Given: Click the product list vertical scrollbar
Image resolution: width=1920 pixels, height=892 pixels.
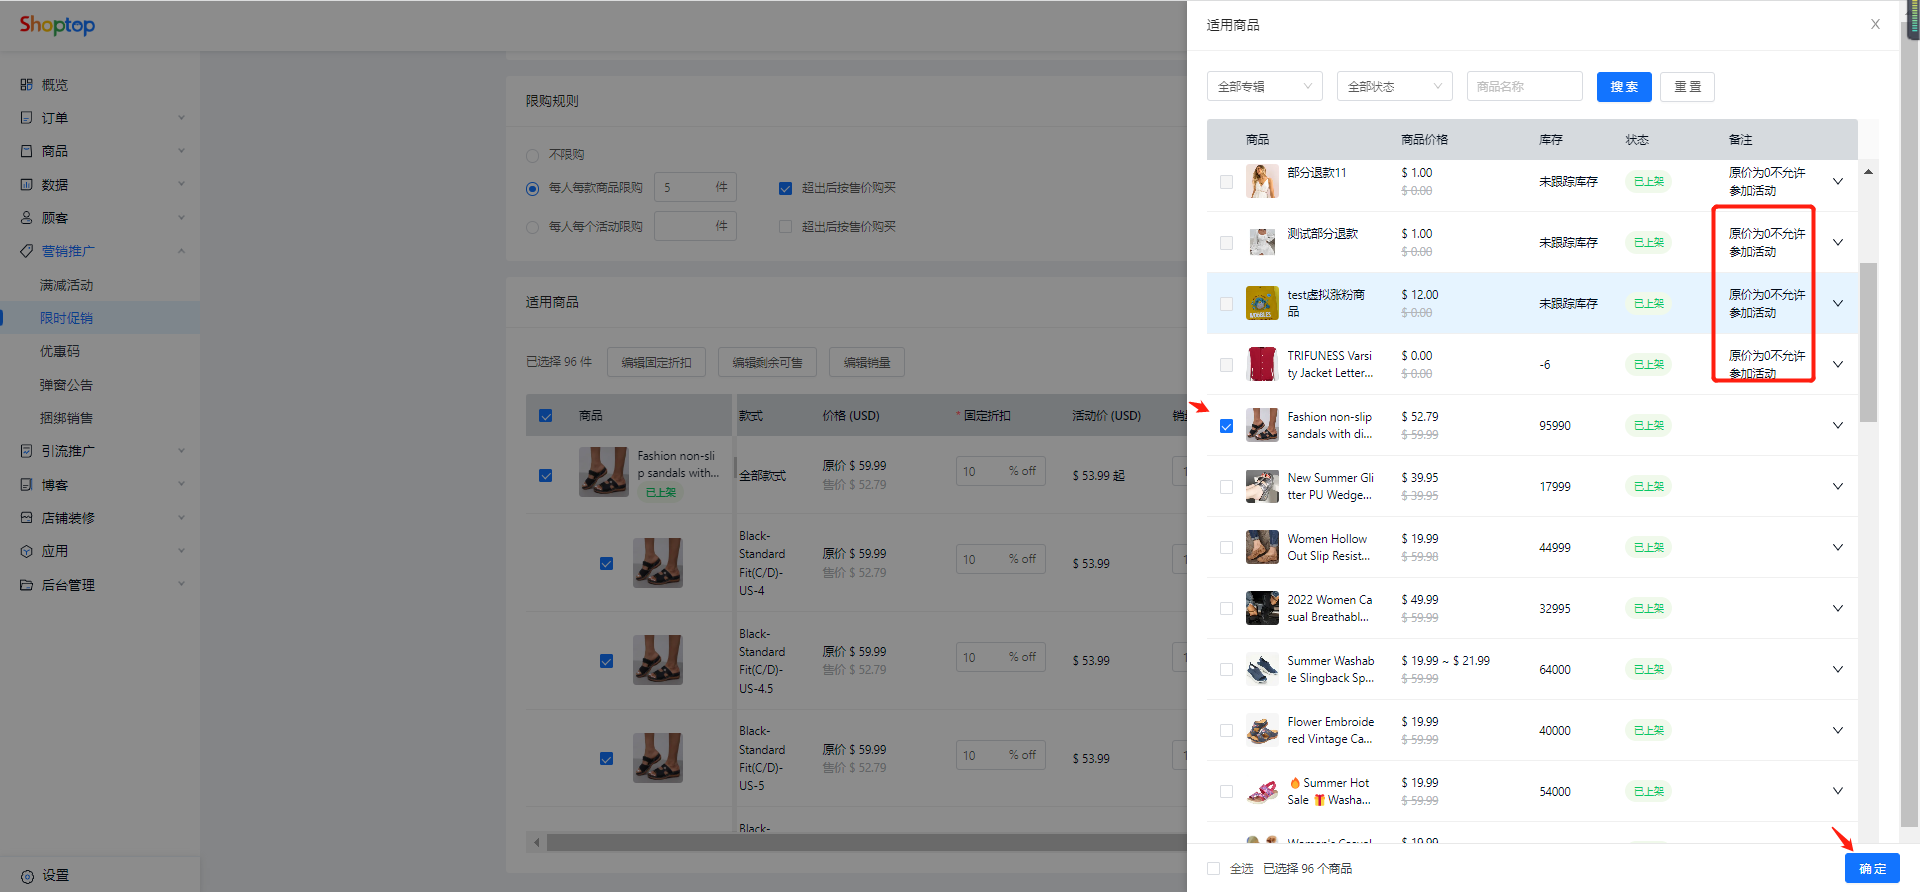Looking at the screenshot, I should pos(1868,340).
